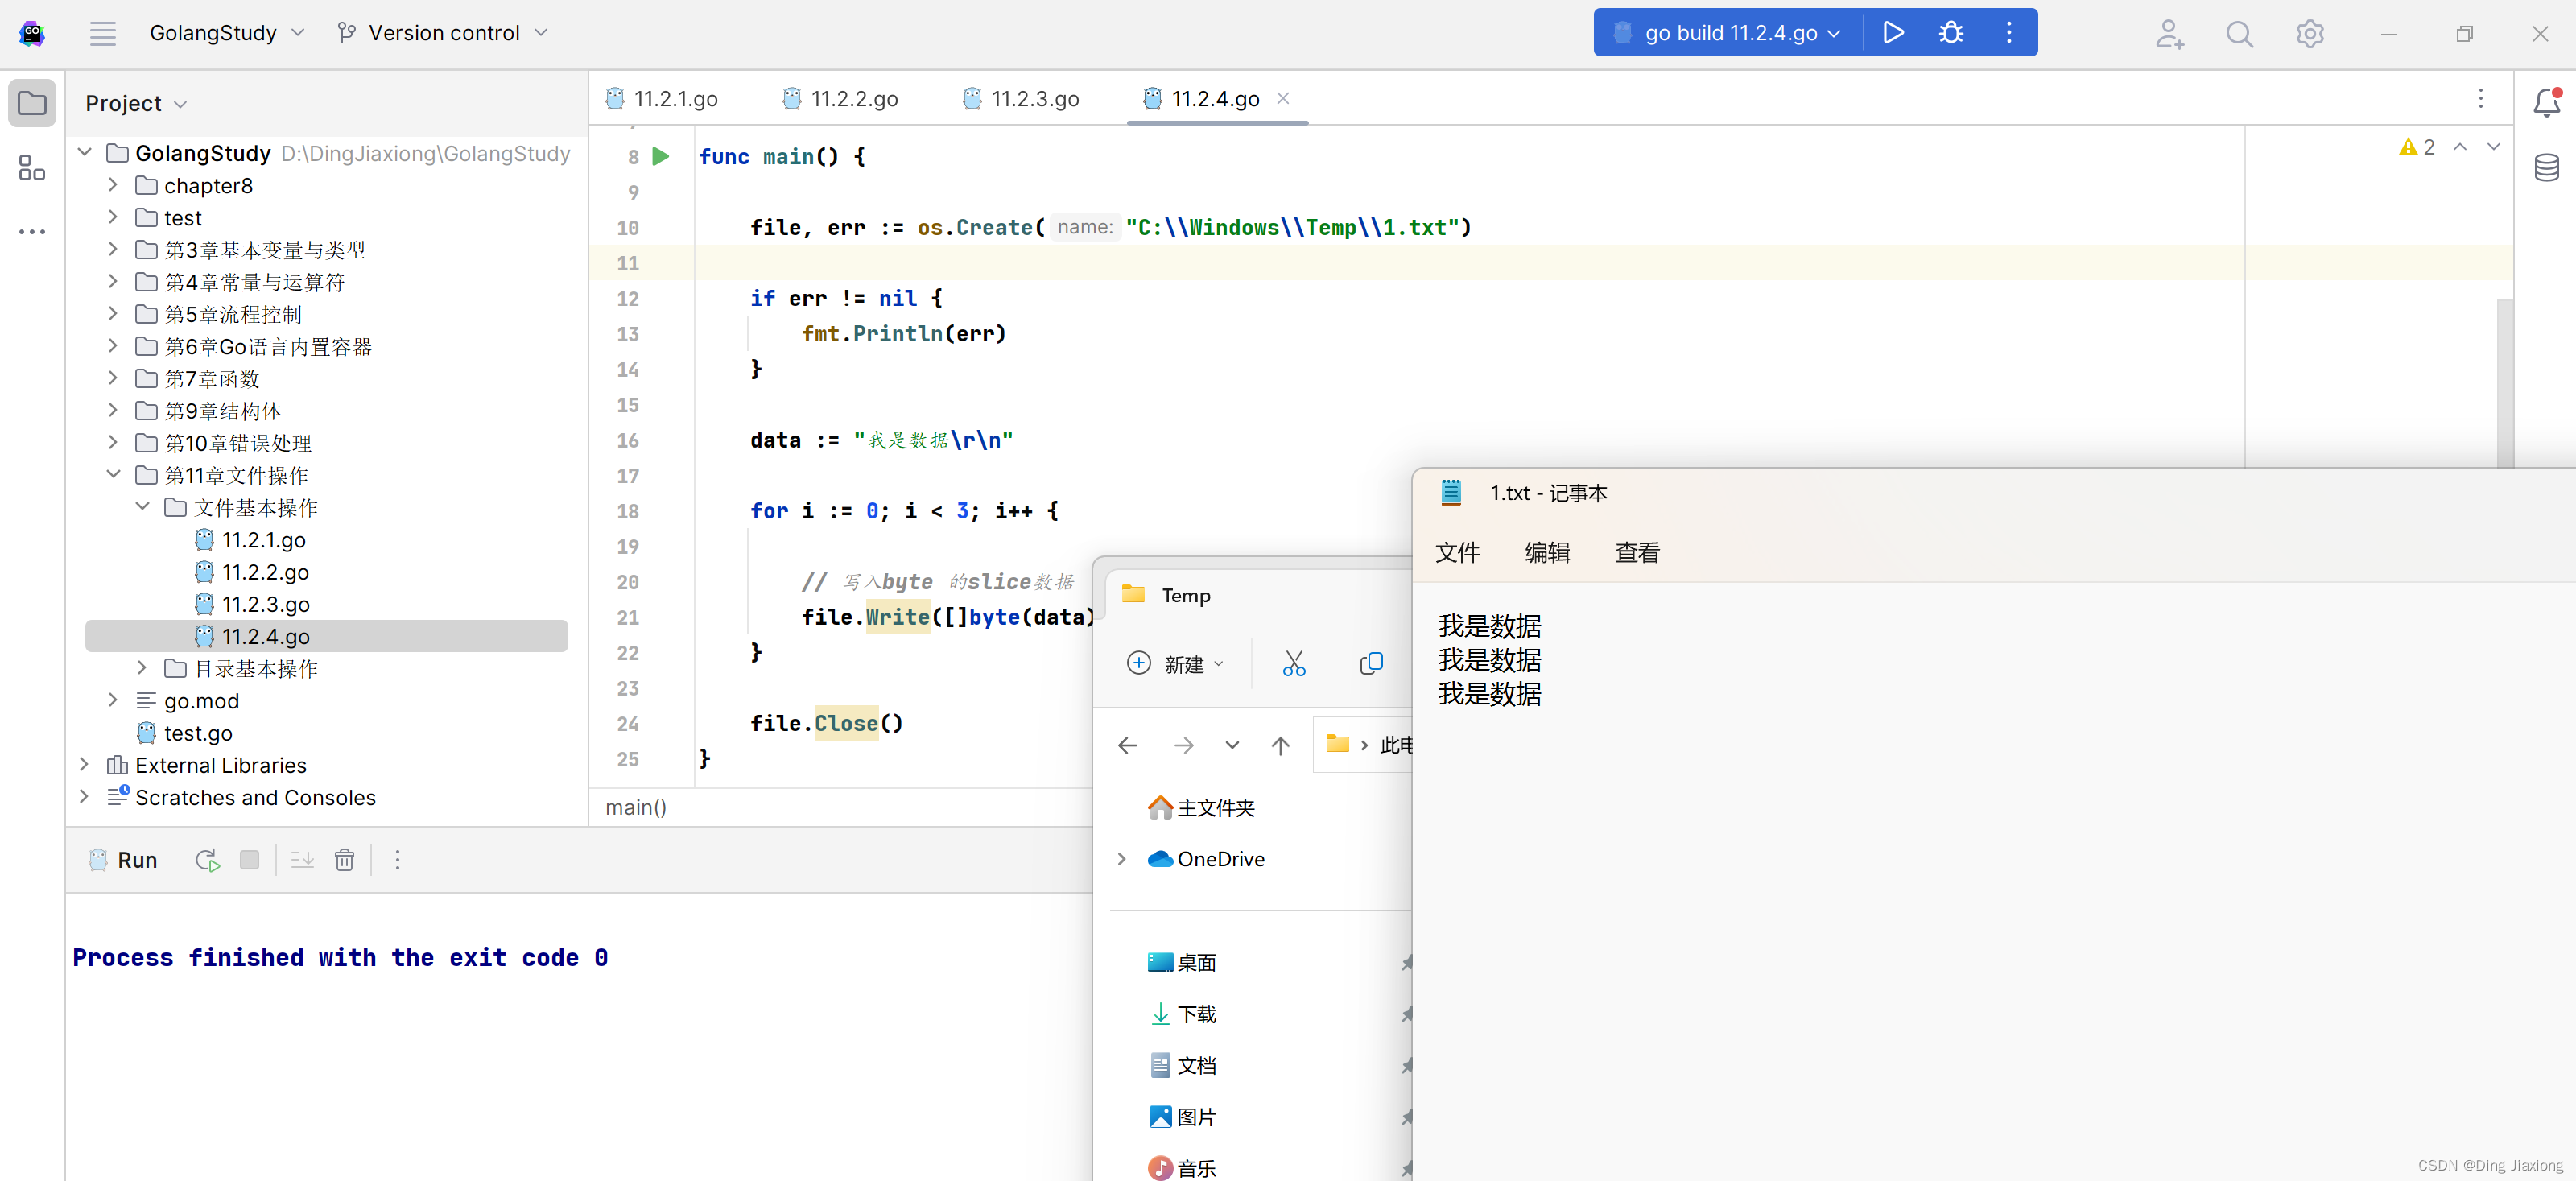
Task: Collapse the 第11章文件操作 folder
Action: click(113, 474)
